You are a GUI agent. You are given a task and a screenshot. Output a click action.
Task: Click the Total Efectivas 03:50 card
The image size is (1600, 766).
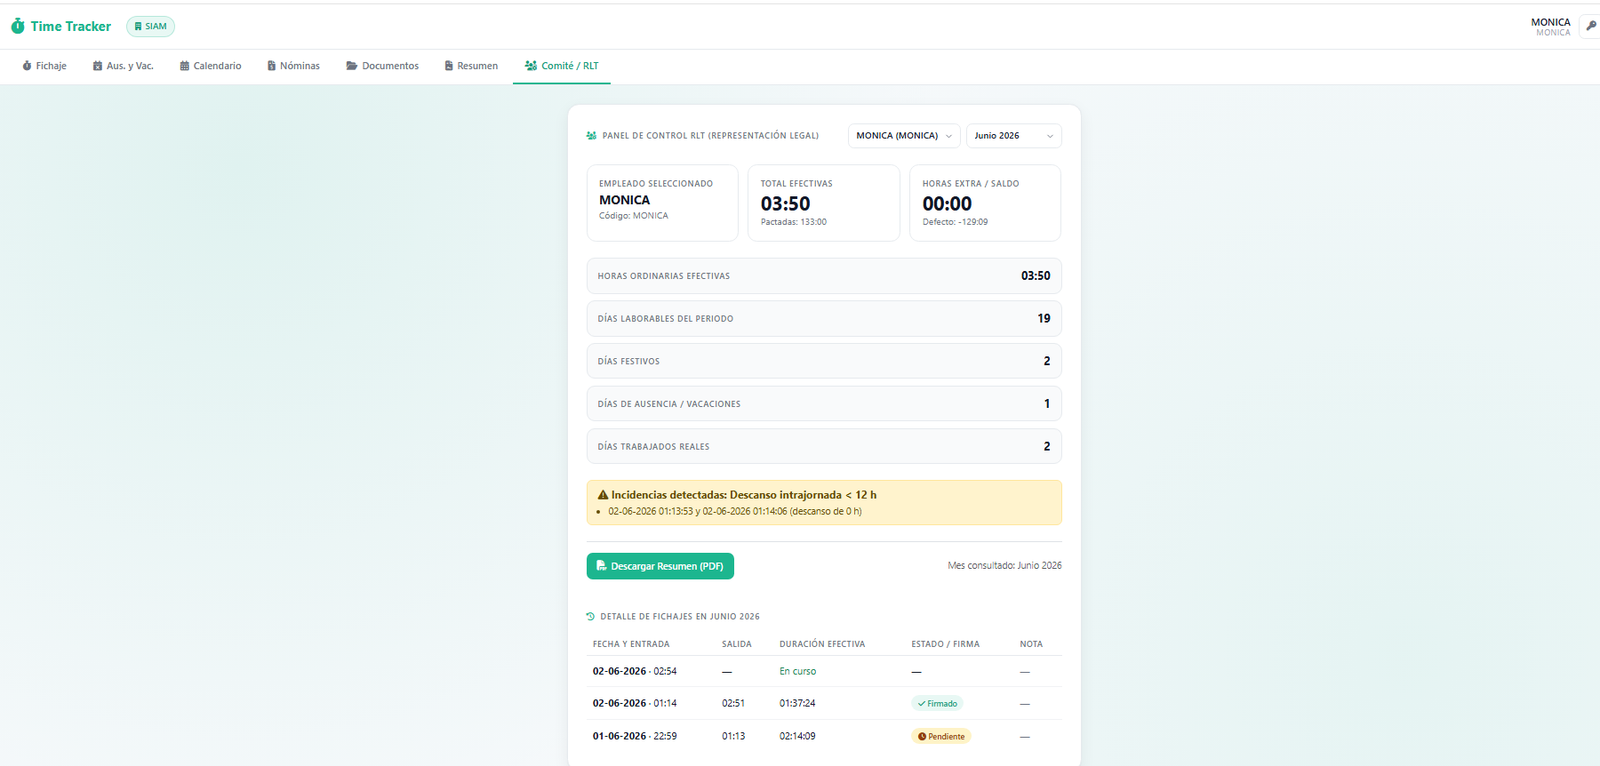click(x=823, y=203)
